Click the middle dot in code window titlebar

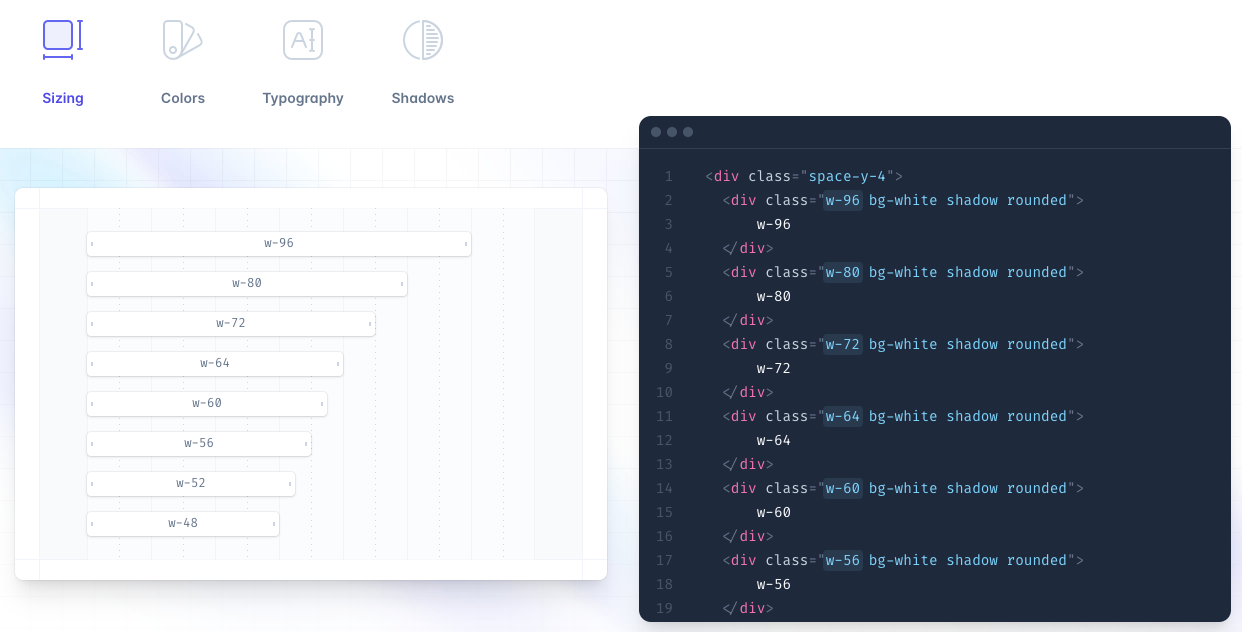pyautogui.click(x=672, y=132)
